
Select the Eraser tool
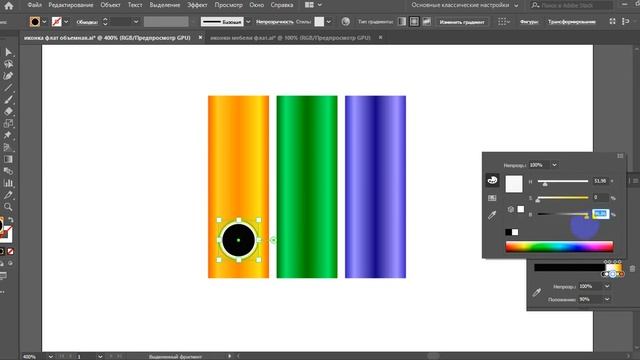[x=8, y=111]
